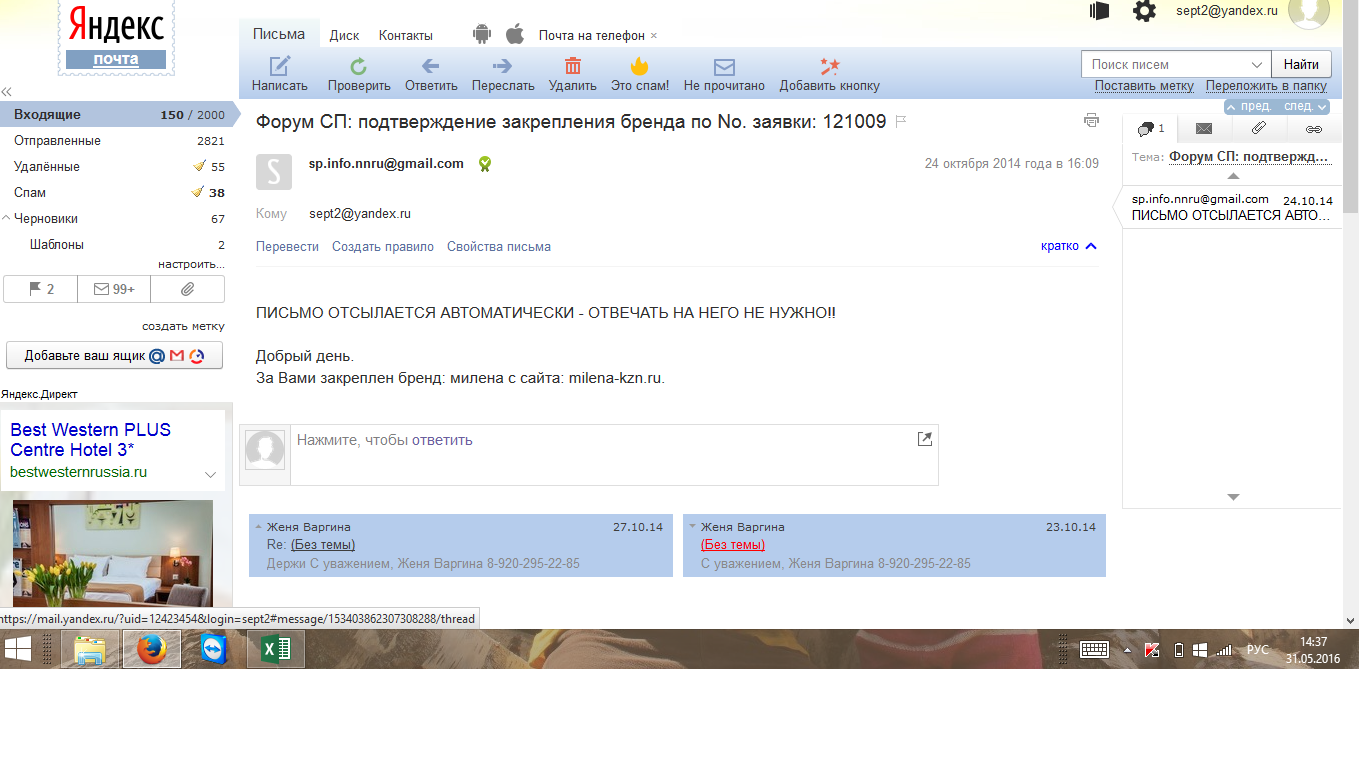This screenshot has width=1366, height=768.
Task: Open the search options dropdown arrow
Action: (x=1258, y=64)
